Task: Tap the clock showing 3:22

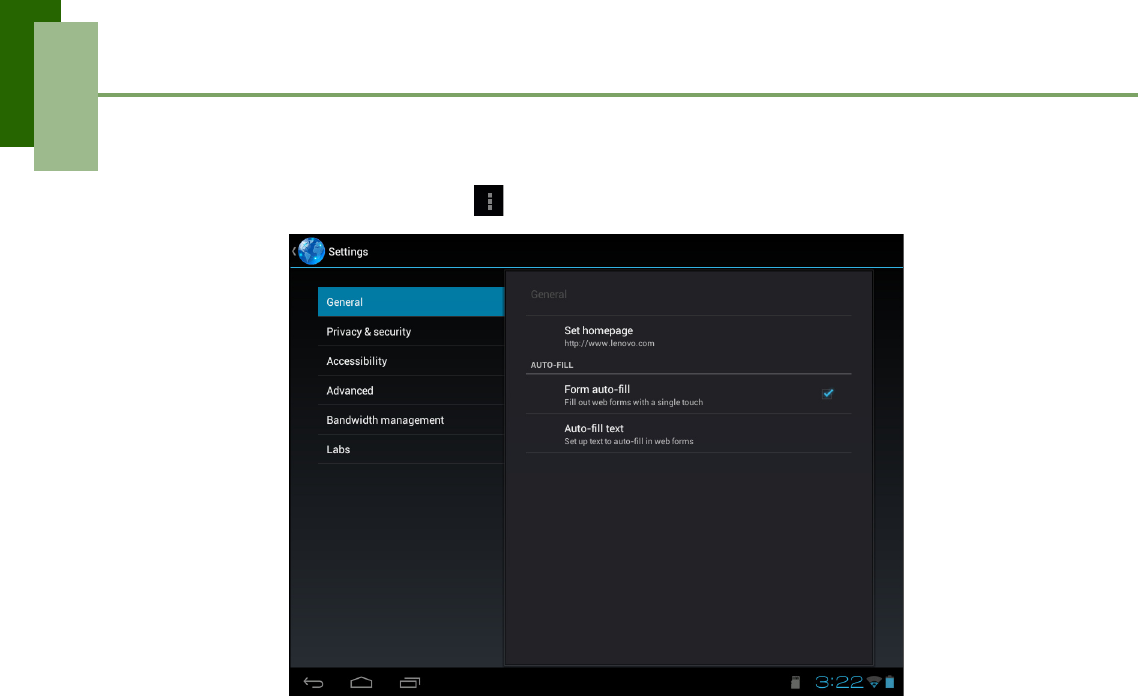Action: pyautogui.click(x=838, y=682)
